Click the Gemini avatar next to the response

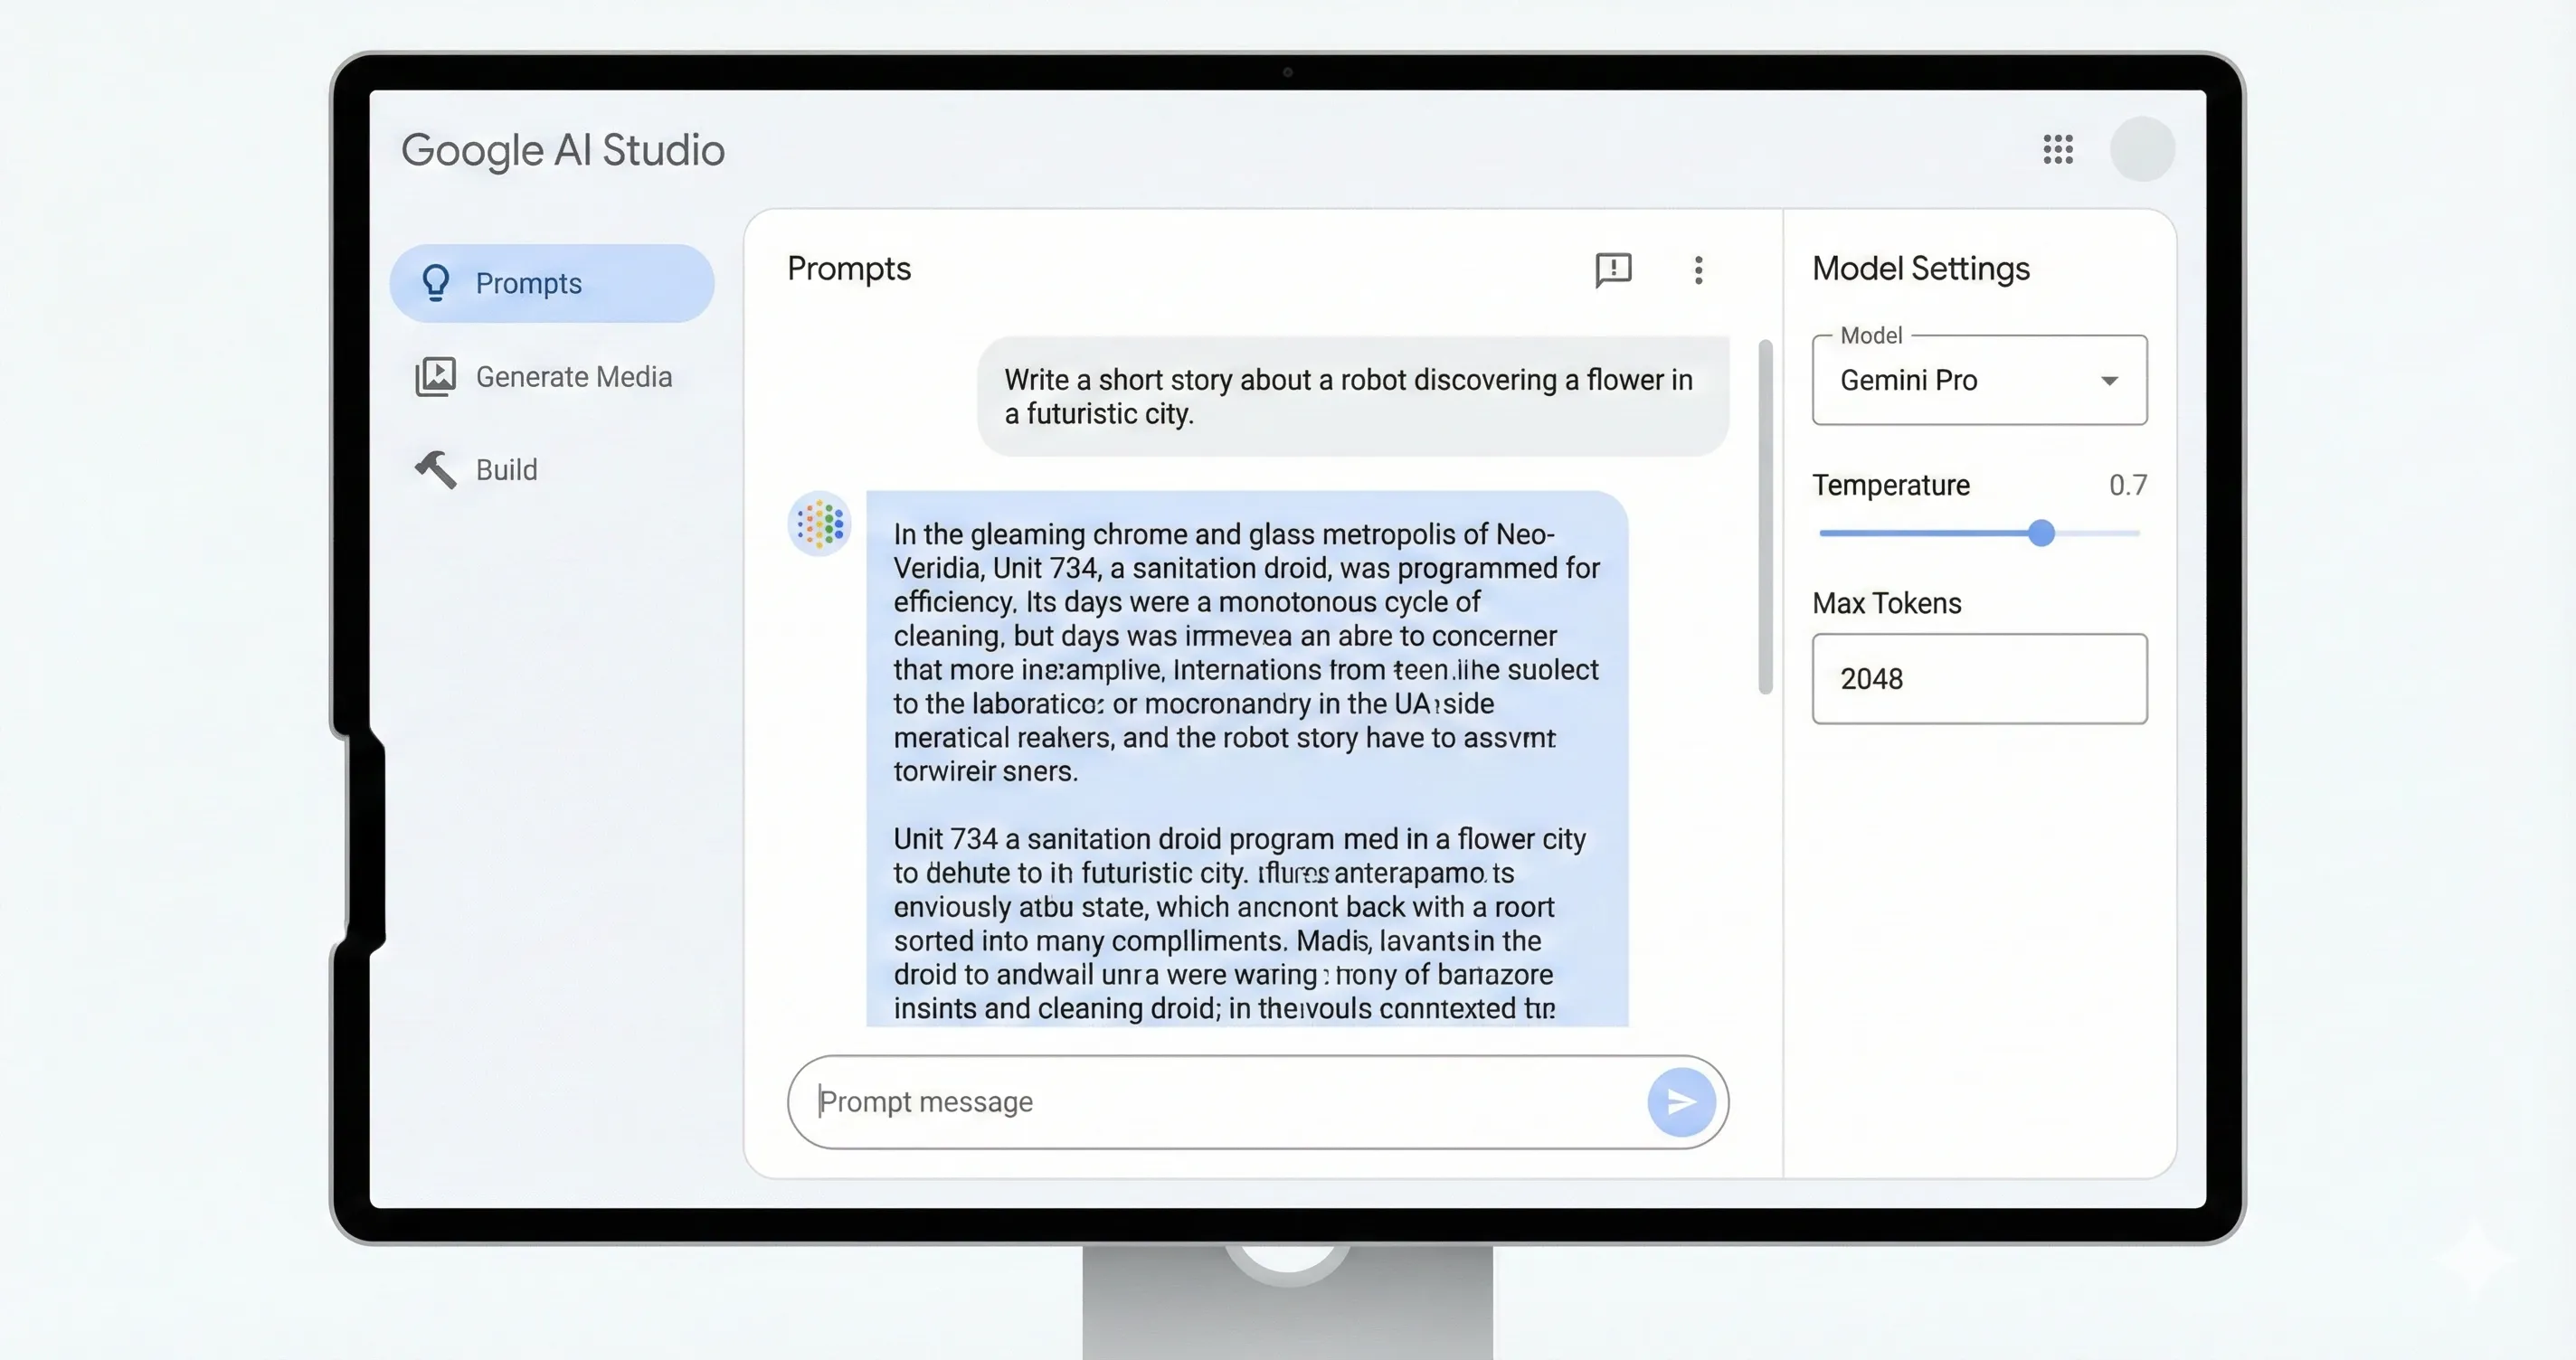click(x=819, y=524)
